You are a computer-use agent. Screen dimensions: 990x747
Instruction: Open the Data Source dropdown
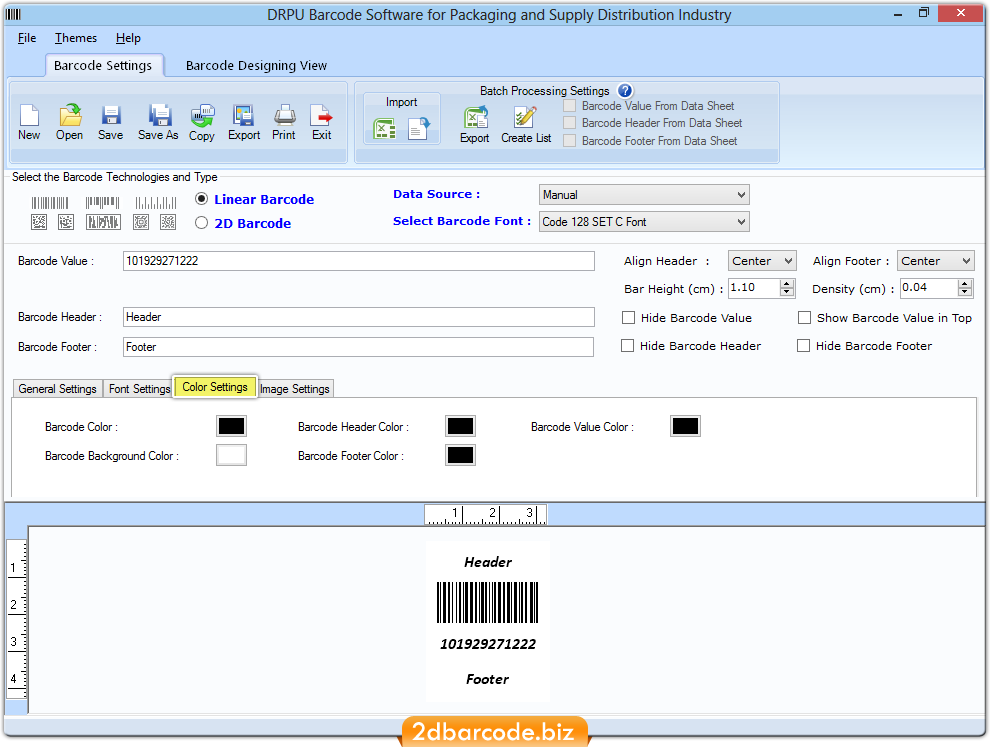click(644, 194)
